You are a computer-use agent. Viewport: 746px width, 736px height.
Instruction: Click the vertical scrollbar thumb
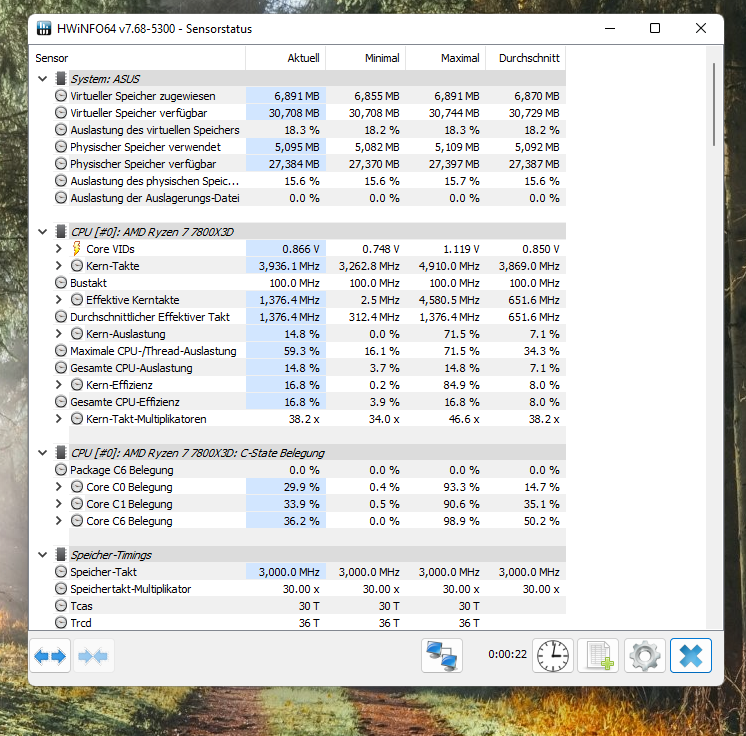pos(714,104)
